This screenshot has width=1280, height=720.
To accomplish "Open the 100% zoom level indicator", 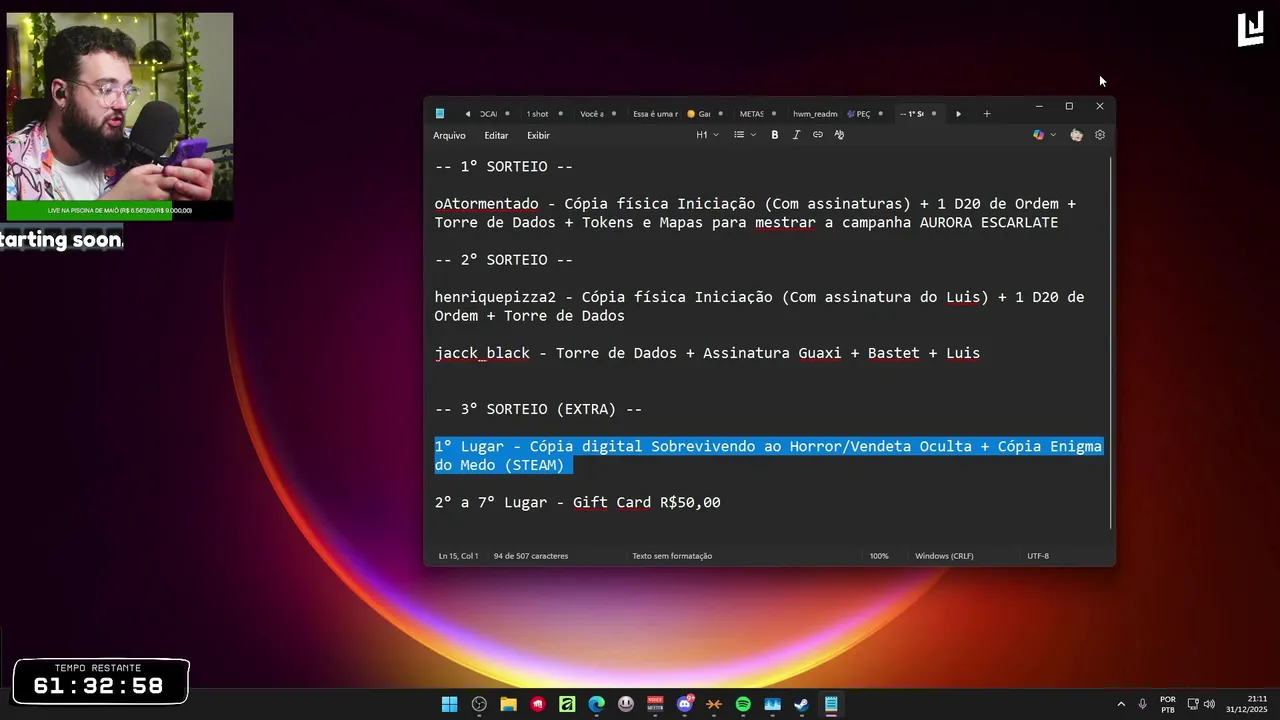I will pyautogui.click(x=879, y=556).
